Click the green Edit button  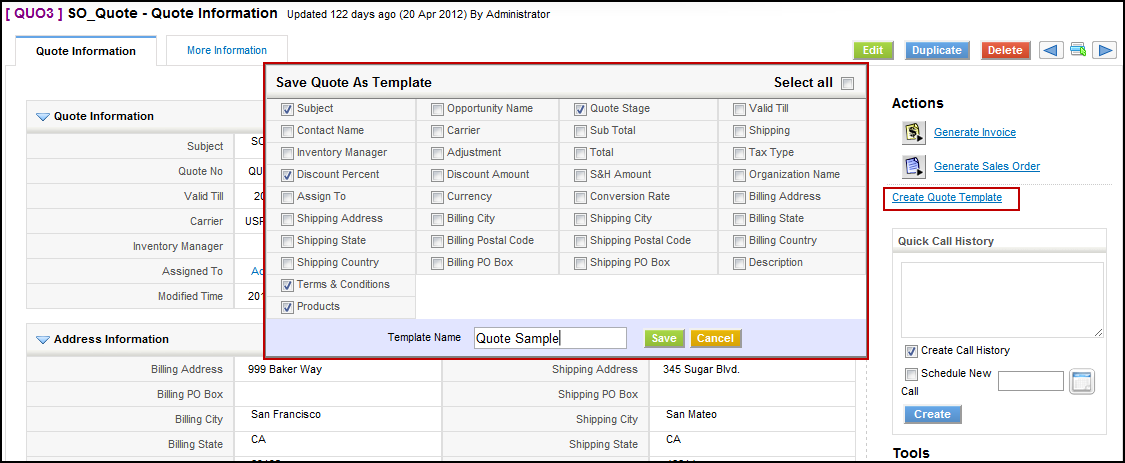click(x=873, y=50)
